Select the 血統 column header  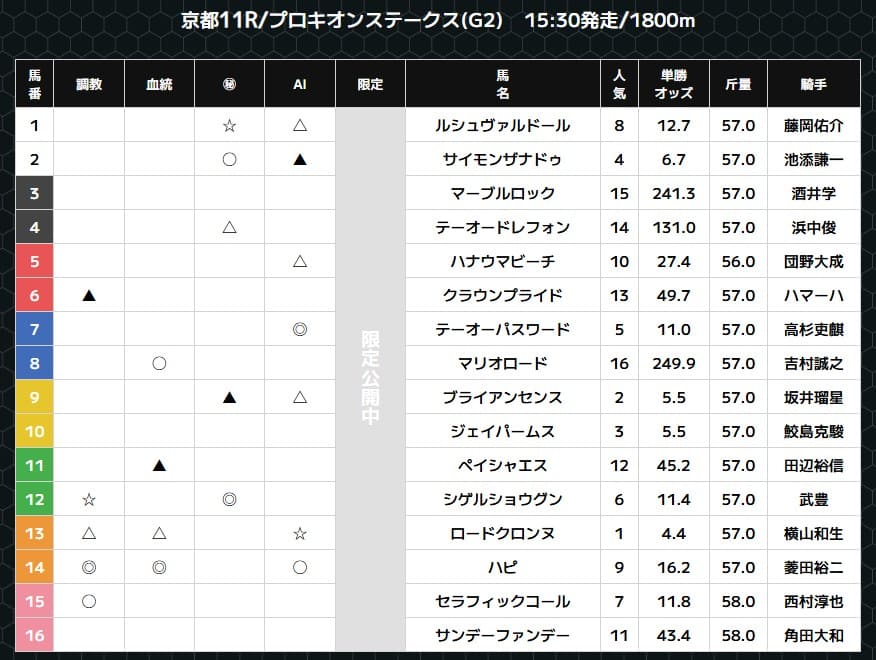click(x=159, y=85)
